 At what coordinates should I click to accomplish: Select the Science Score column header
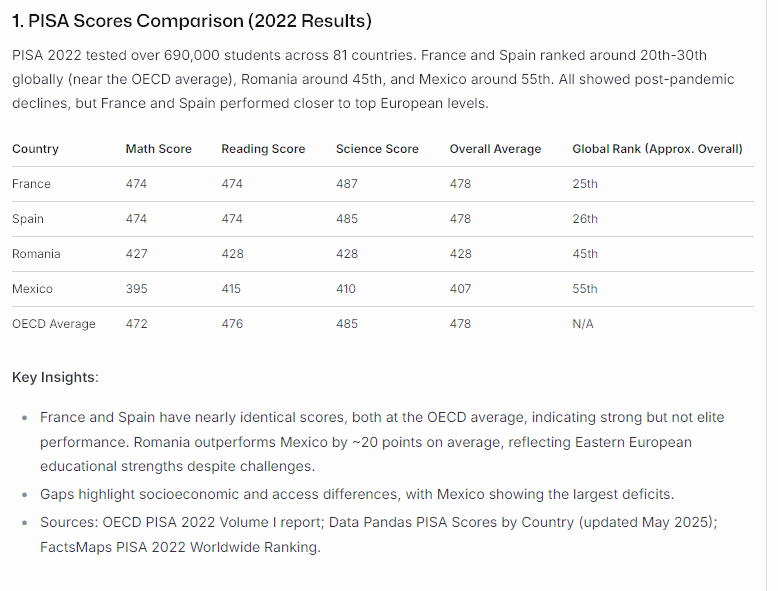click(x=377, y=149)
